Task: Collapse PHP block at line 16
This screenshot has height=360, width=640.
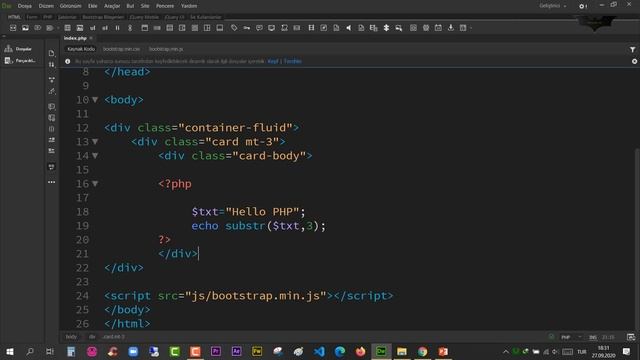Action: (x=95, y=184)
